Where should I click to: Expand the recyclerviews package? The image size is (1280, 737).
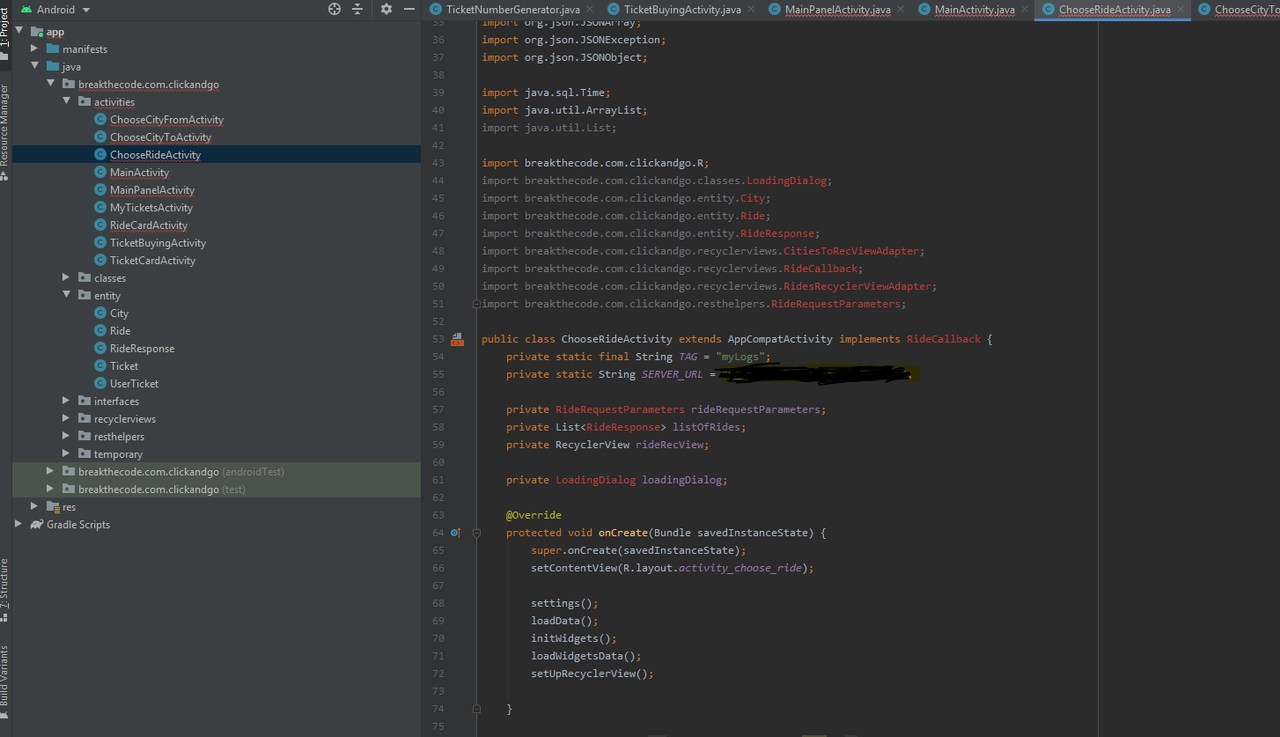[x=67, y=419]
